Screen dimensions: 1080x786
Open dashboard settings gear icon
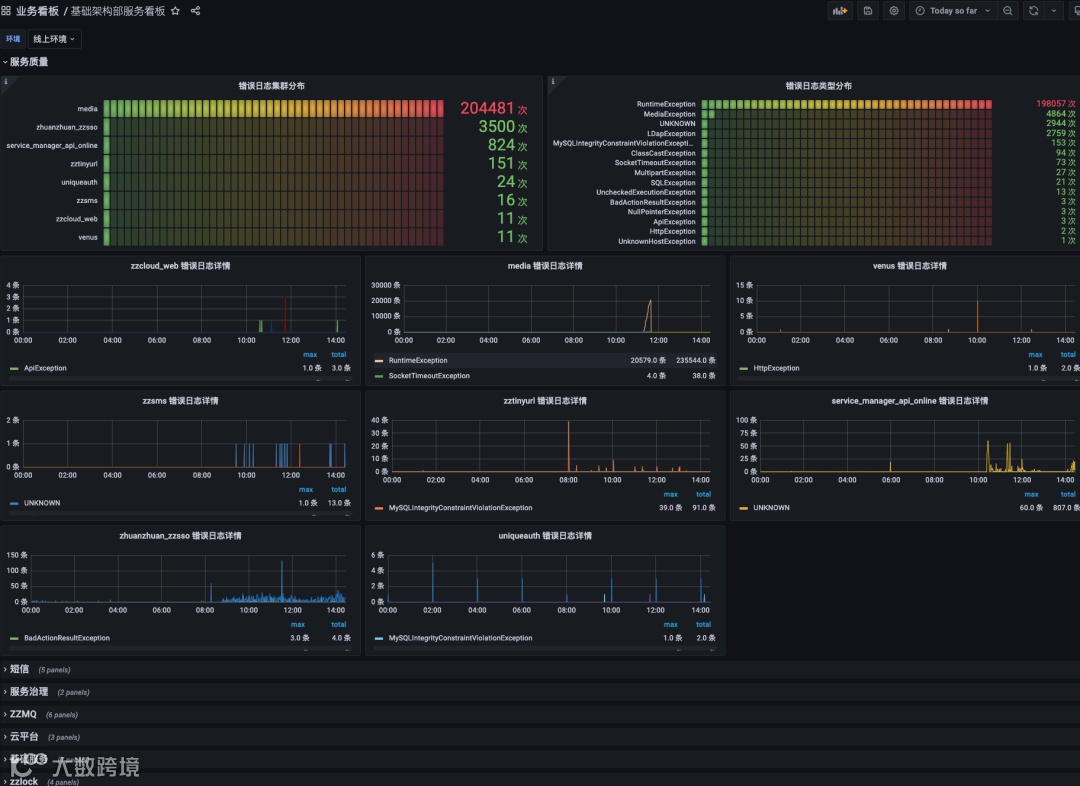pyautogui.click(x=894, y=11)
